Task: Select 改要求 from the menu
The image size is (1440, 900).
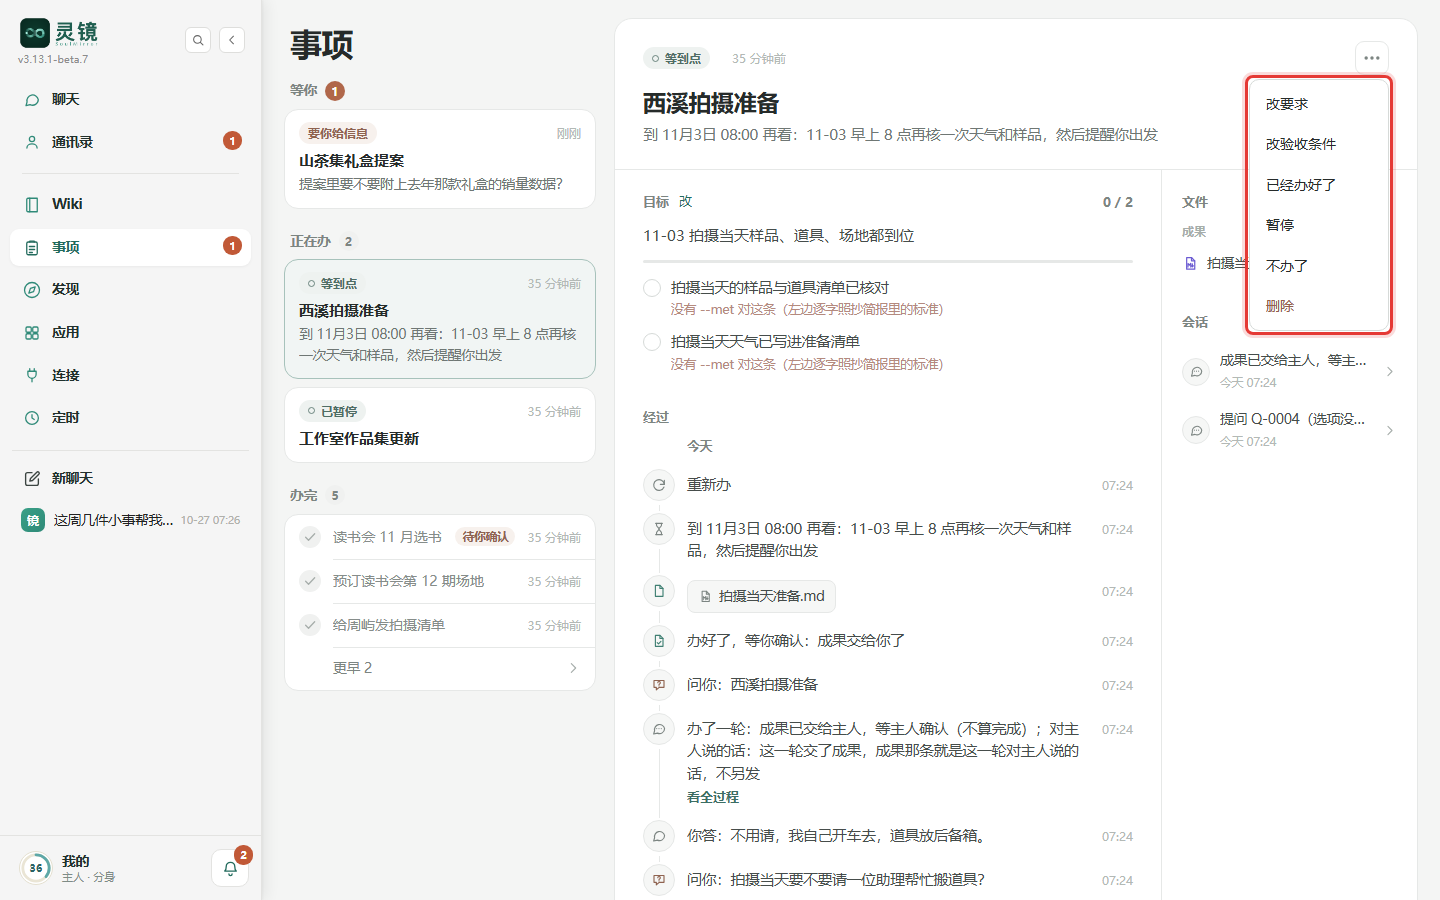Action: (1319, 104)
